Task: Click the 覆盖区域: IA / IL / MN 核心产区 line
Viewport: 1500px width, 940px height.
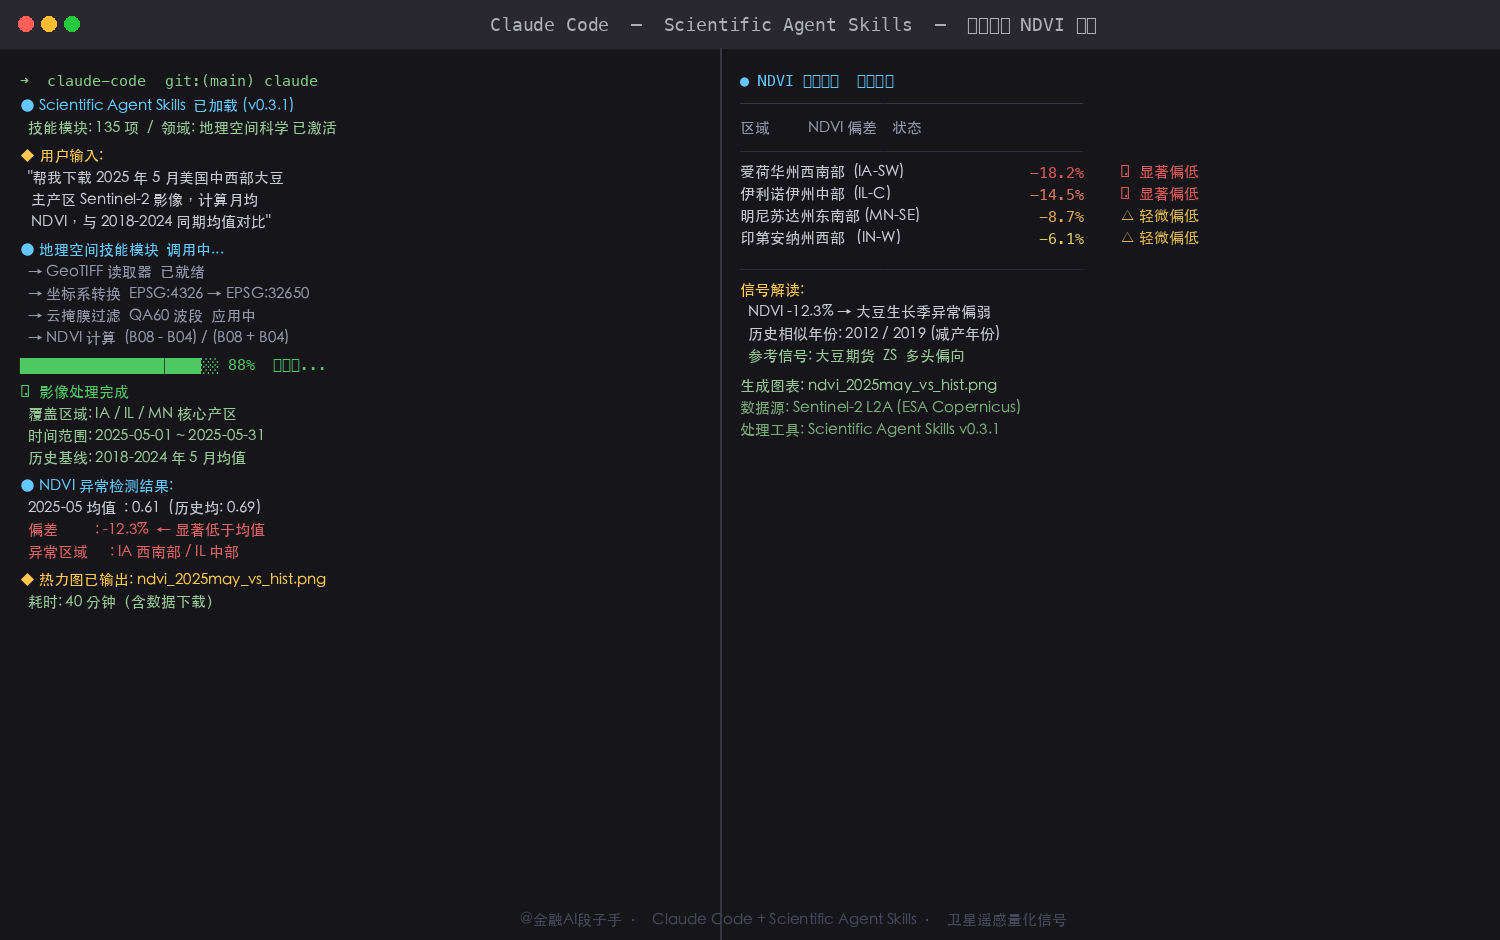Action: [x=132, y=413]
